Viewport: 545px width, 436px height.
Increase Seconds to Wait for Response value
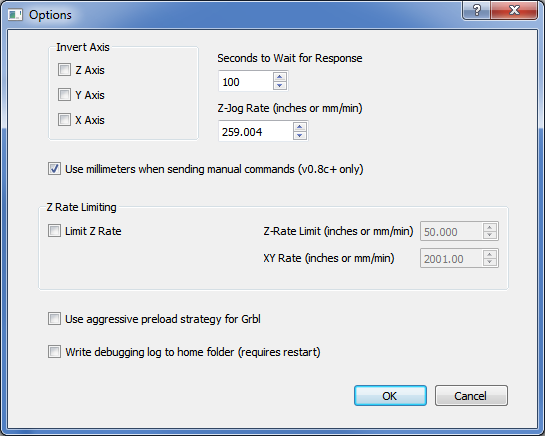click(280, 76)
